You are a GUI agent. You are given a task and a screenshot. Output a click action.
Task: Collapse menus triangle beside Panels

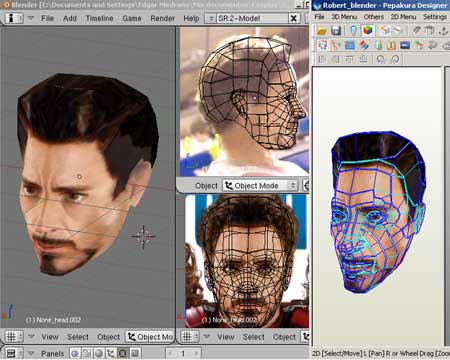31,353
